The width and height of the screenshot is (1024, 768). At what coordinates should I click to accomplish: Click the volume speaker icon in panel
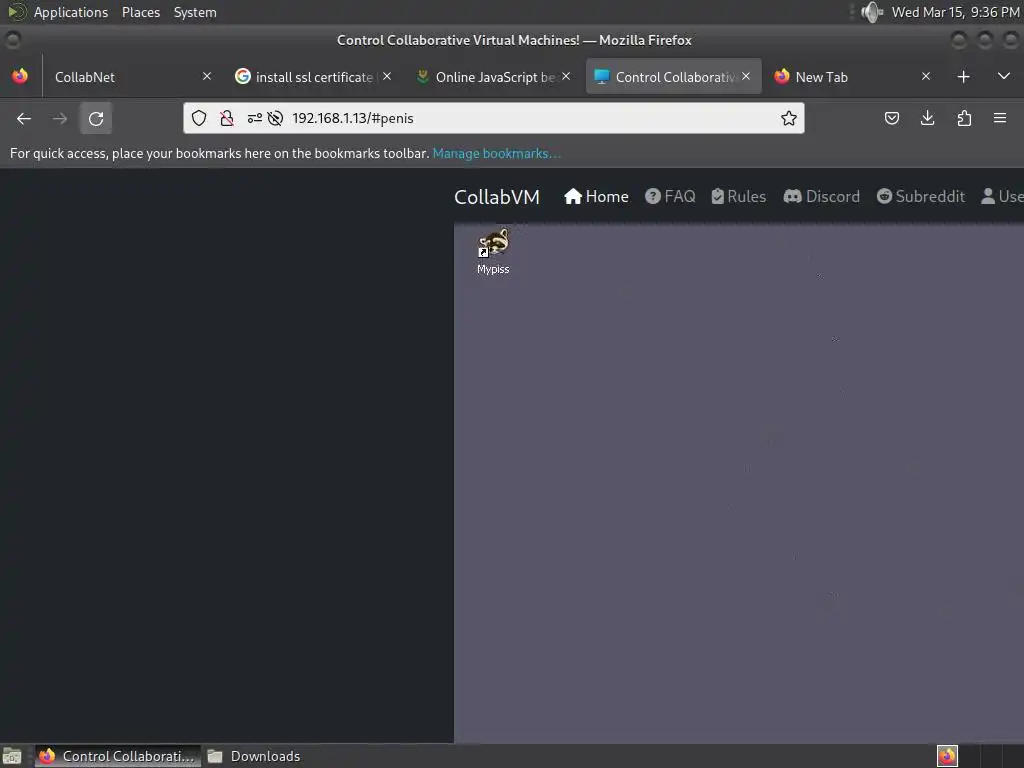point(872,12)
